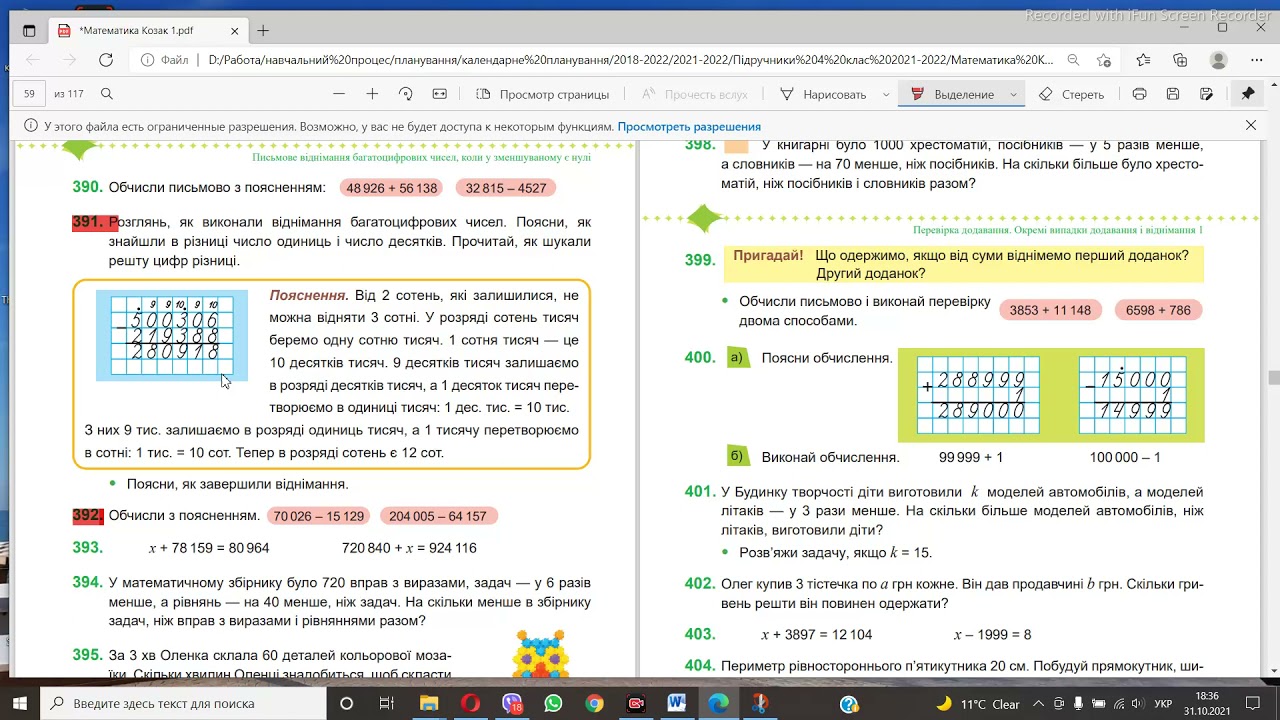Viewport: 1280px width, 720px height.
Task: Switch the УКР keyboard language indicator
Action: pyautogui.click(x=1163, y=704)
